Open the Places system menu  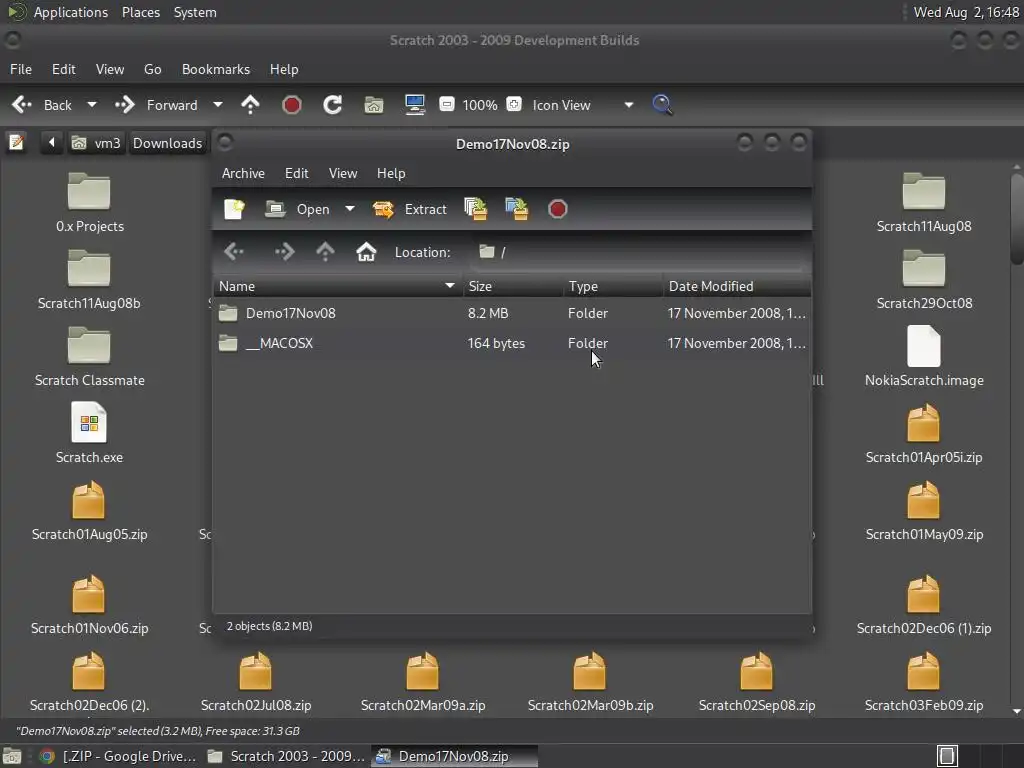pos(140,12)
